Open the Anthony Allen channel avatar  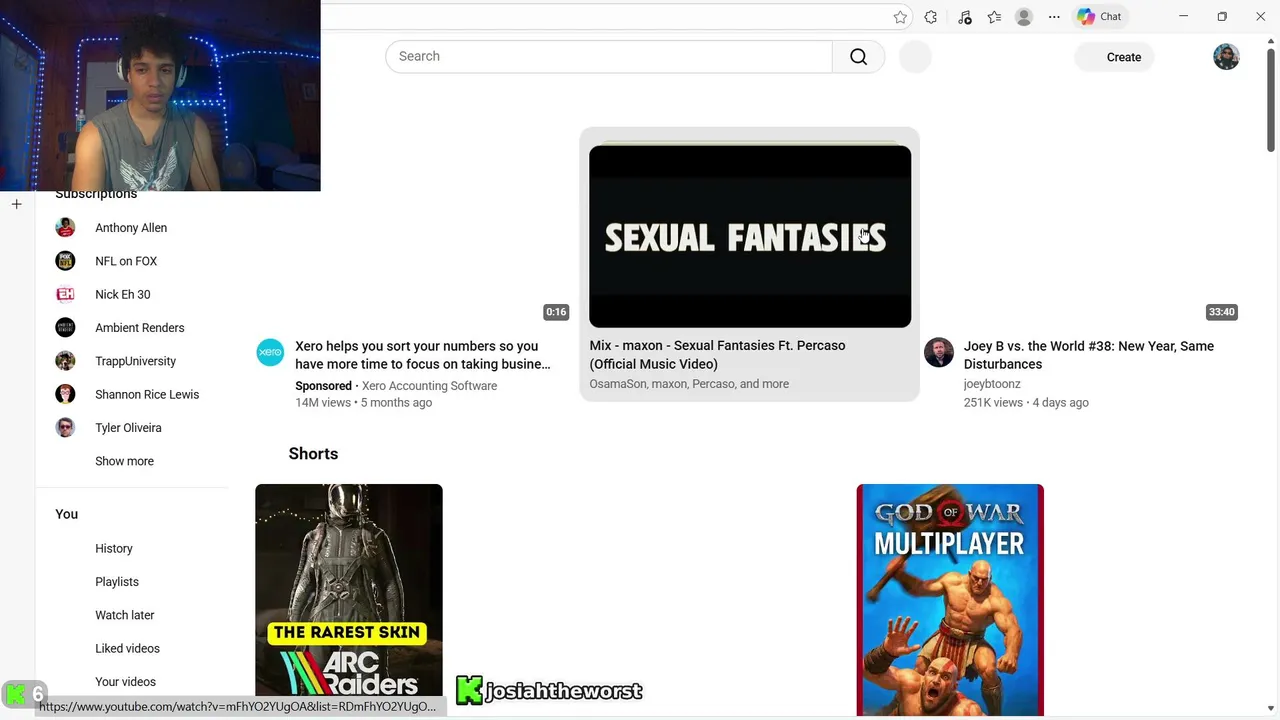point(65,228)
